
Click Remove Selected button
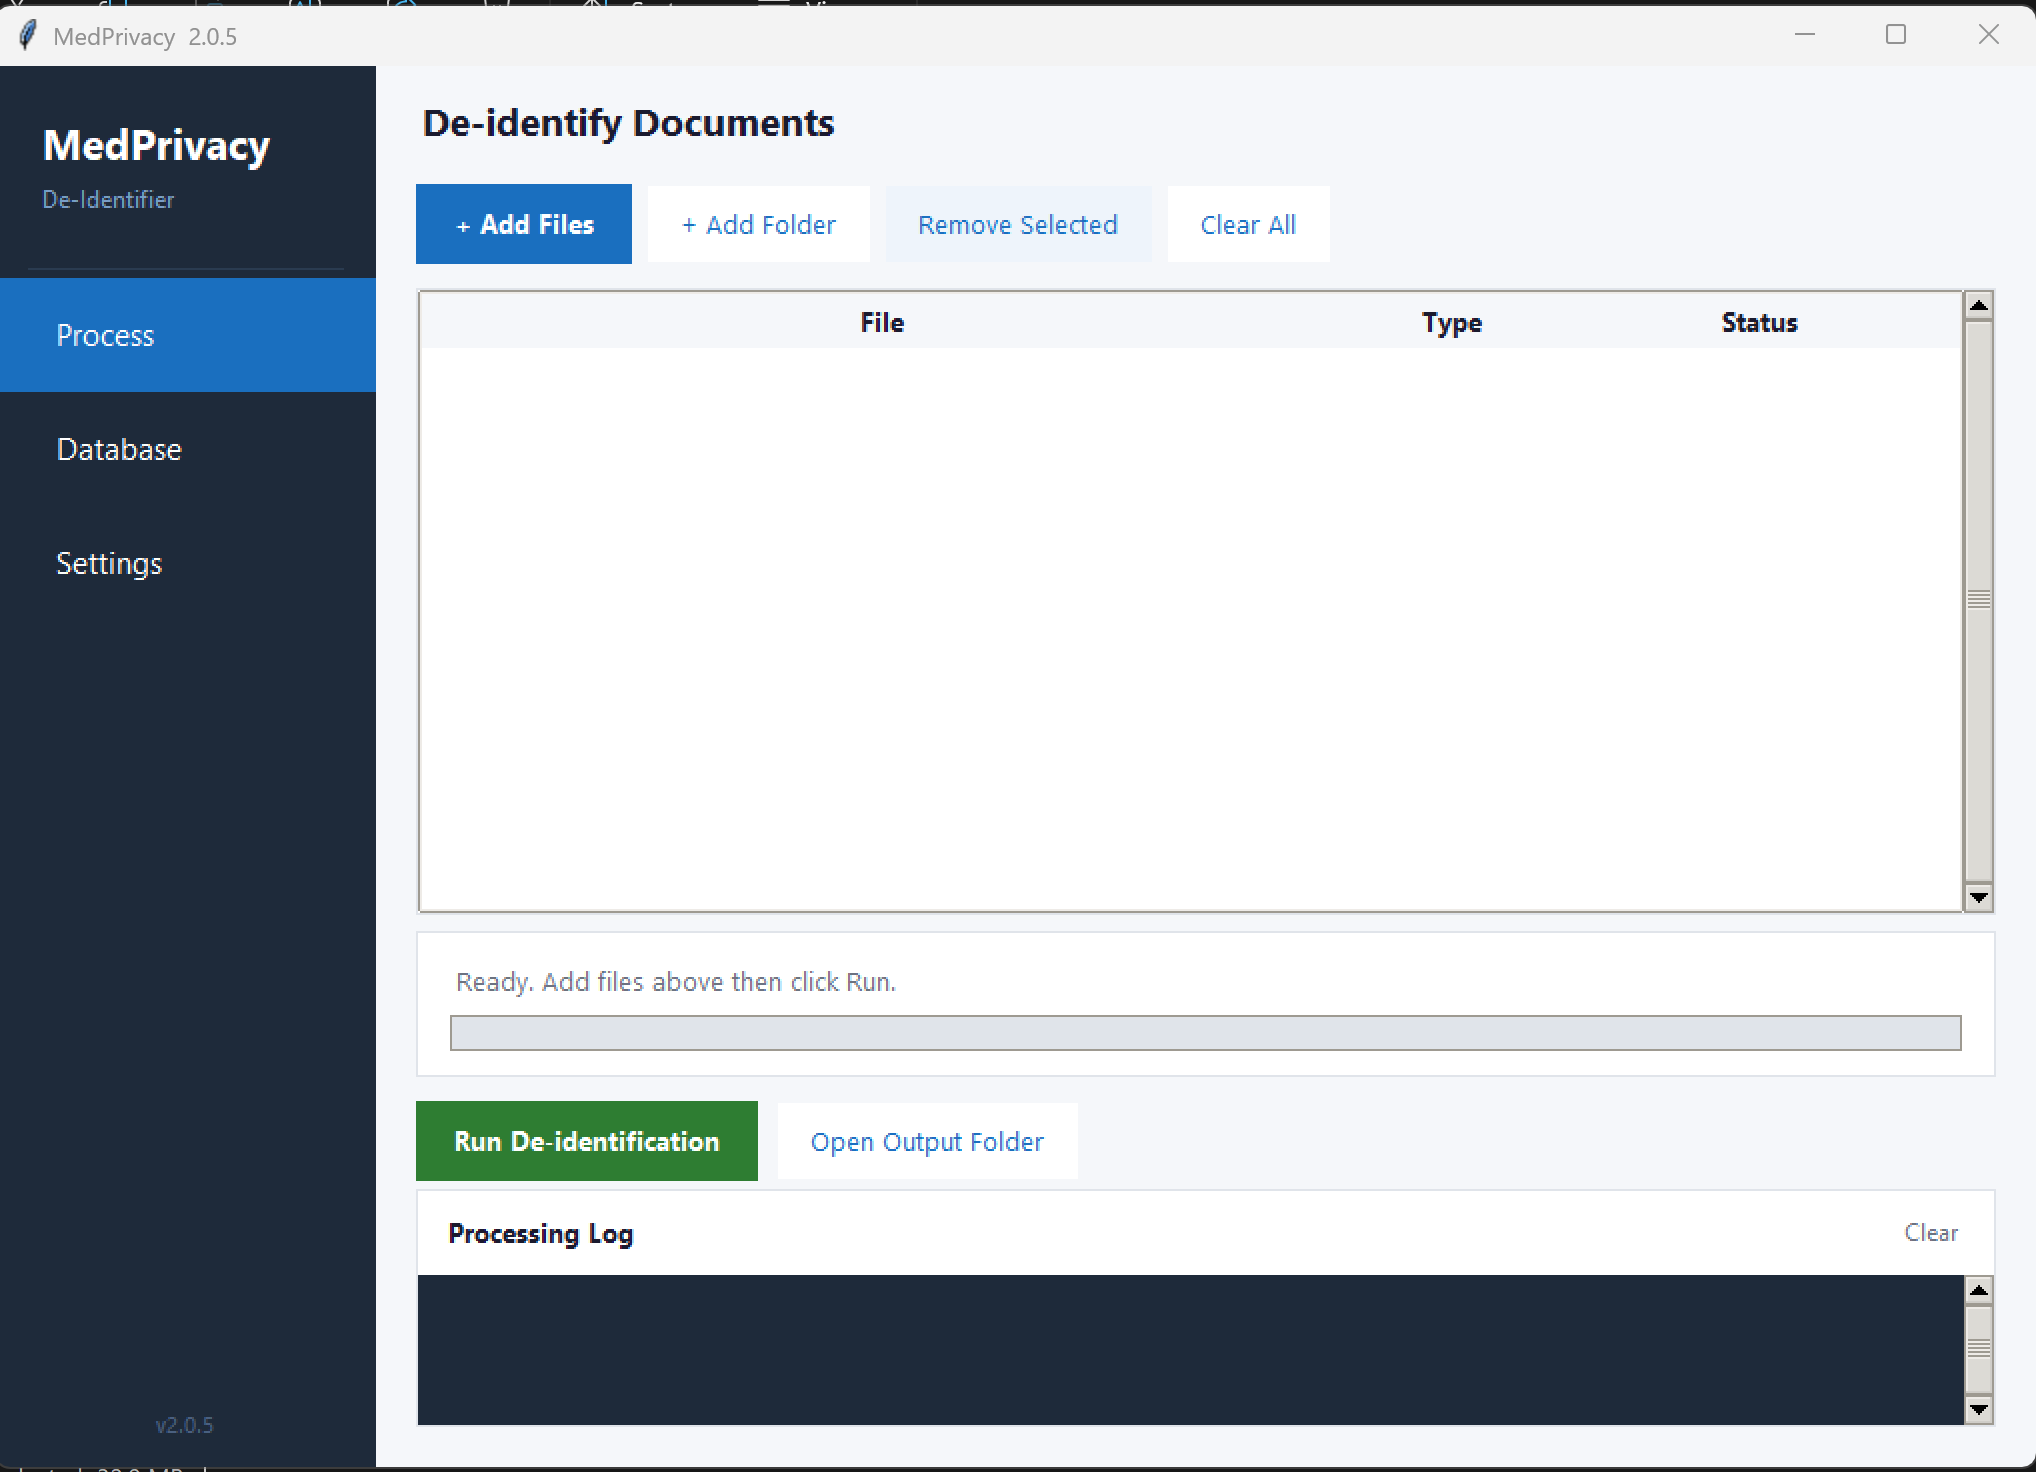[1018, 224]
